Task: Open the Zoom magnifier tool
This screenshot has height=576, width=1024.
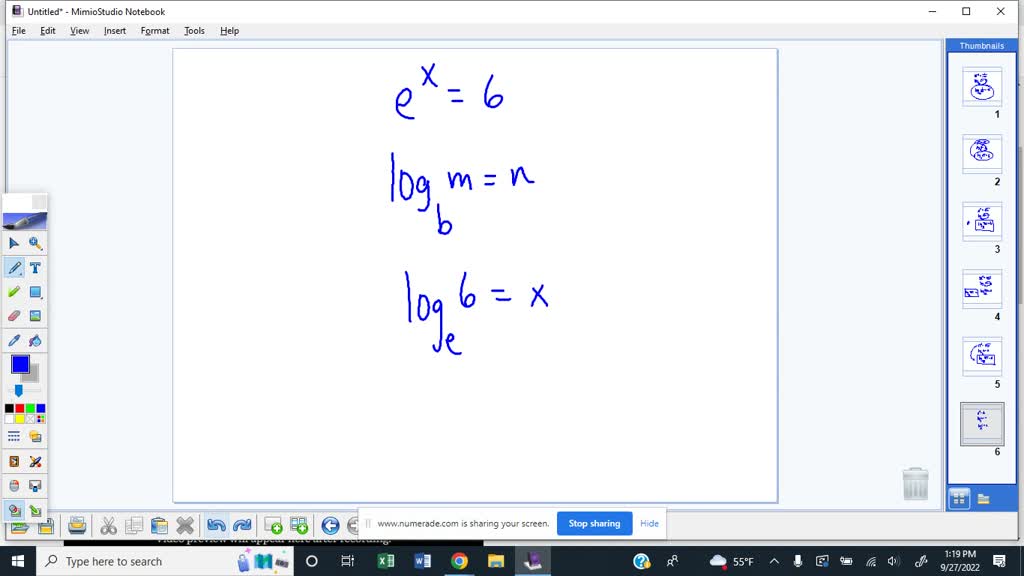Action: [36, 243]
